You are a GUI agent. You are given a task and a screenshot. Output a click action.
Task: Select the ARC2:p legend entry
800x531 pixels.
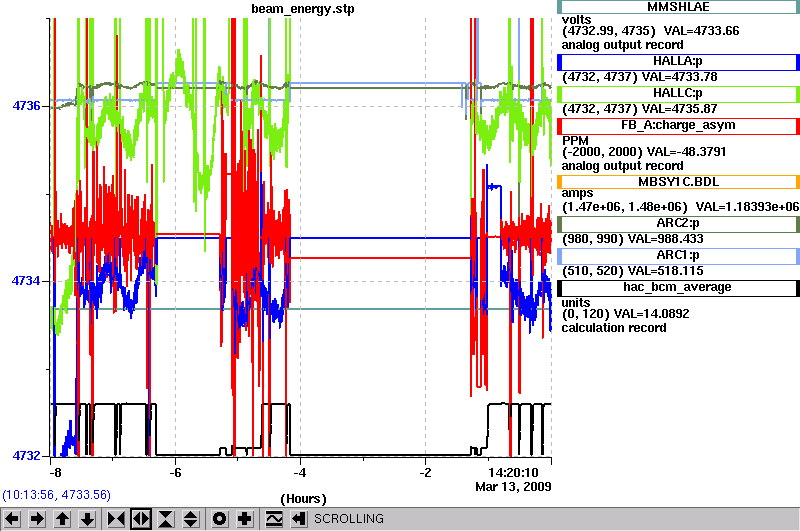(x=678, y=224)
